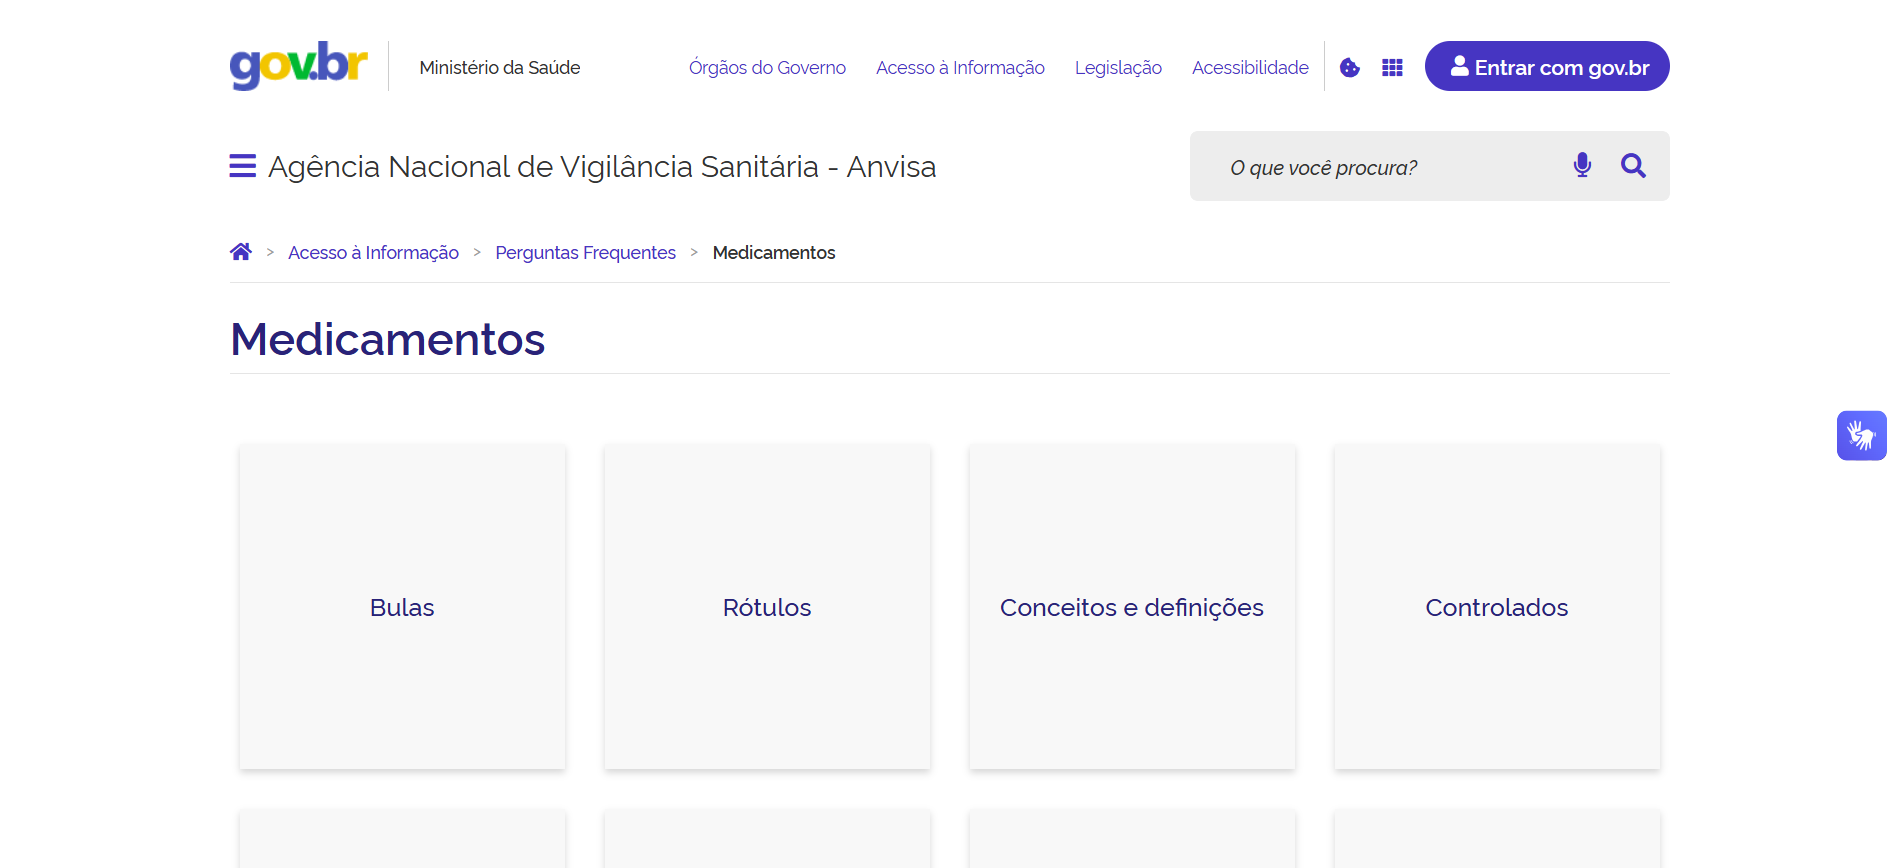Go to Perguntas Frequentes breadcrumb
The height and width of the screenshot is (868, 1893).
pos(585,253)
